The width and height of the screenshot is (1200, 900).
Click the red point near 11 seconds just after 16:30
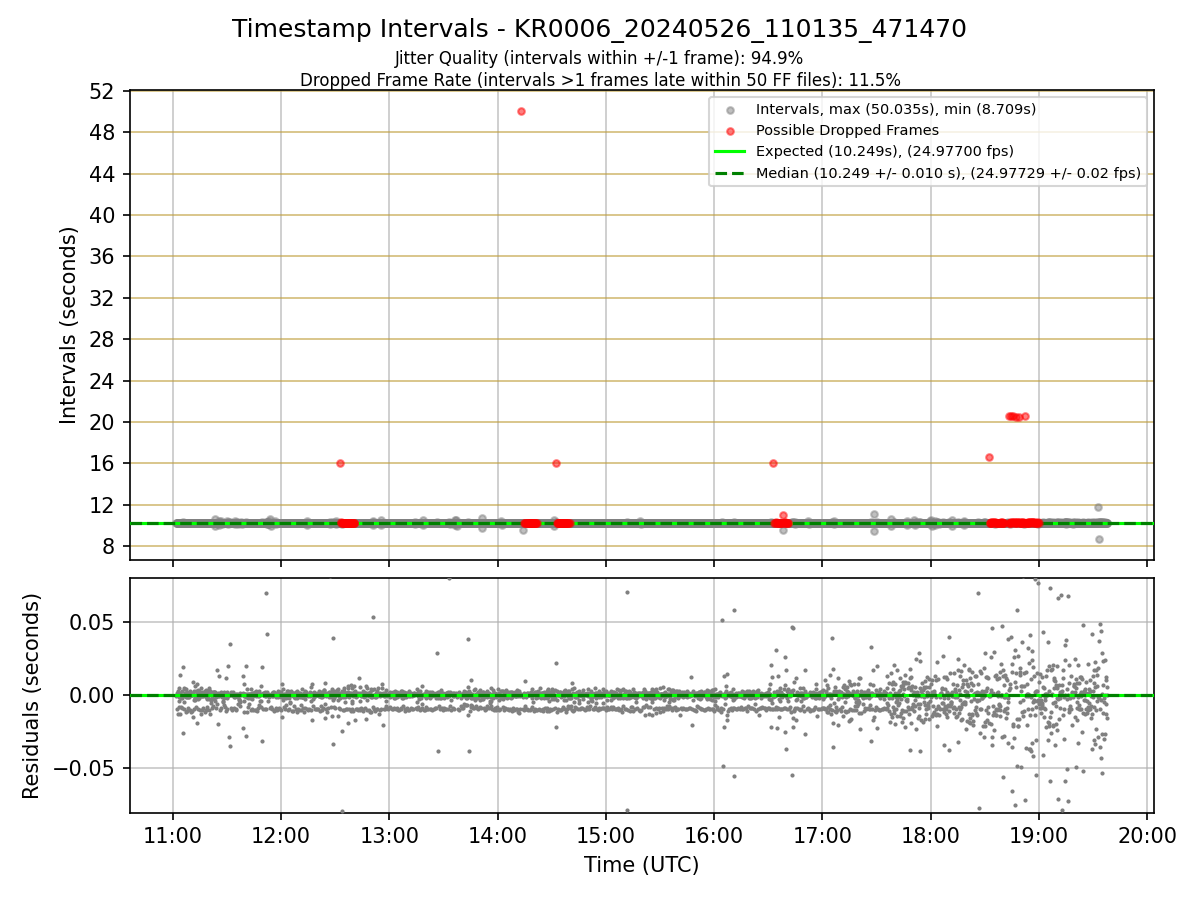point(783,515)
